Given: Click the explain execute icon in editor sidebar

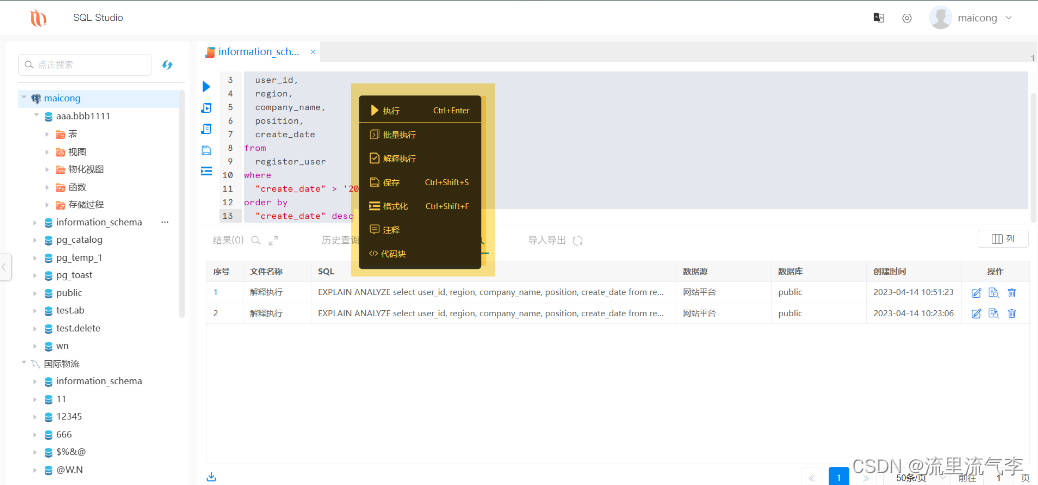Looking at the screenshot, I should pyautogui.click(x=207, y=129).
